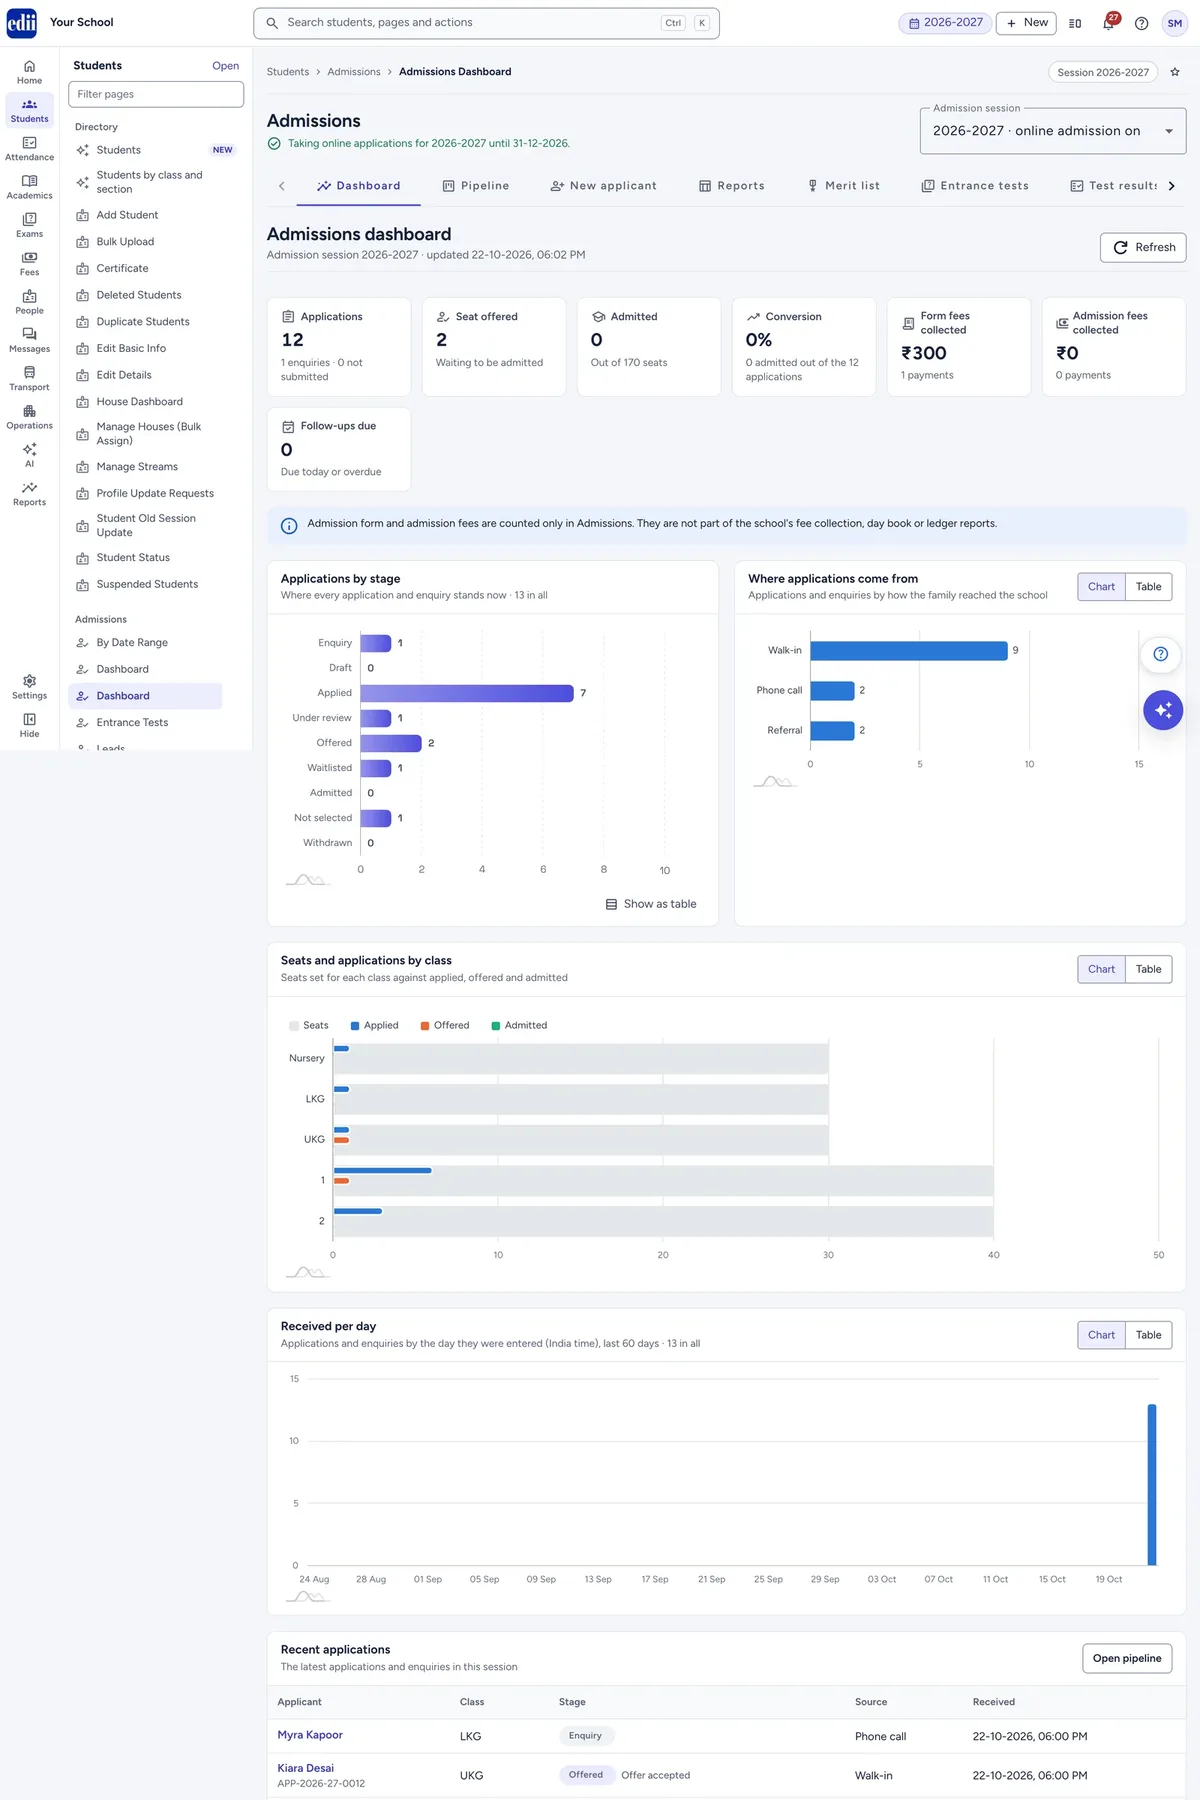Open the Merit list tab

click(843, 186)
